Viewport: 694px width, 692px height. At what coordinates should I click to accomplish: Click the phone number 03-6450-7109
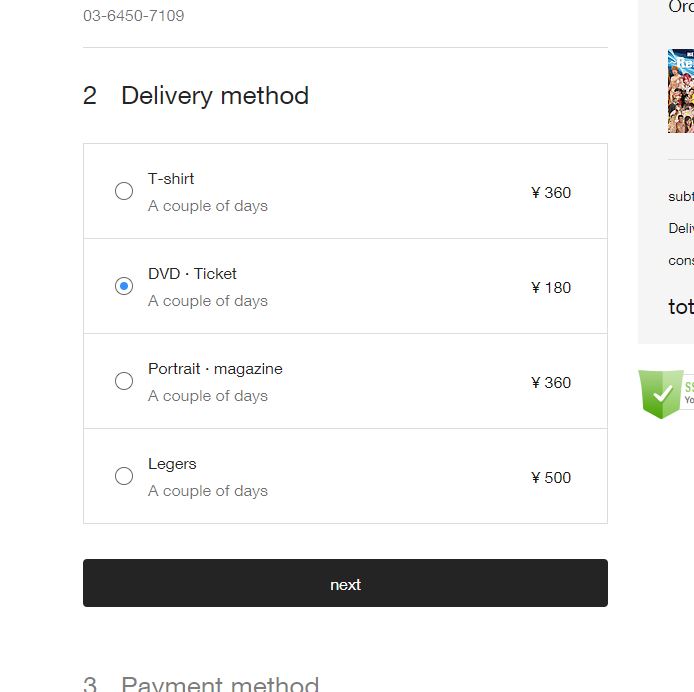tap(133, 16)
